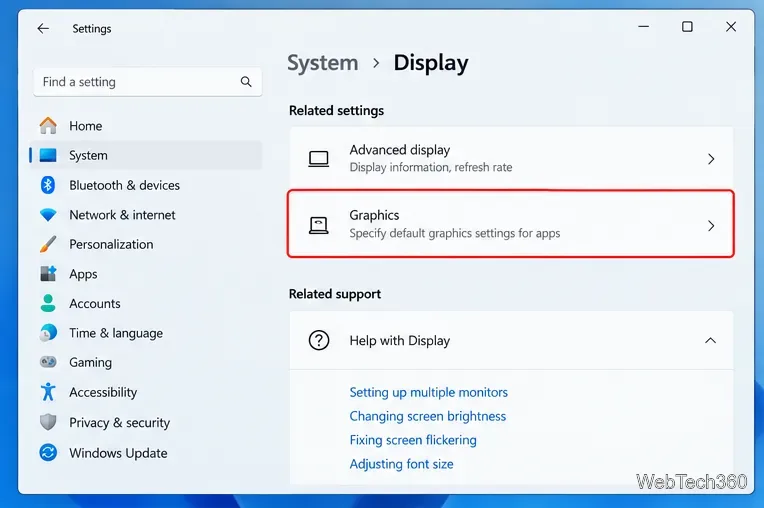Click the Accounts person icon
764x508 pixels.
click(x=48, y=303)
